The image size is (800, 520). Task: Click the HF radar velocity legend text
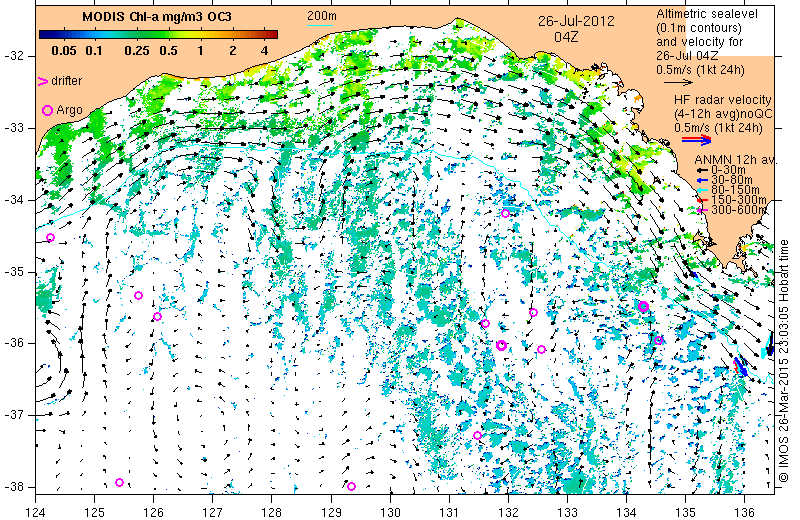pos(722,100)
